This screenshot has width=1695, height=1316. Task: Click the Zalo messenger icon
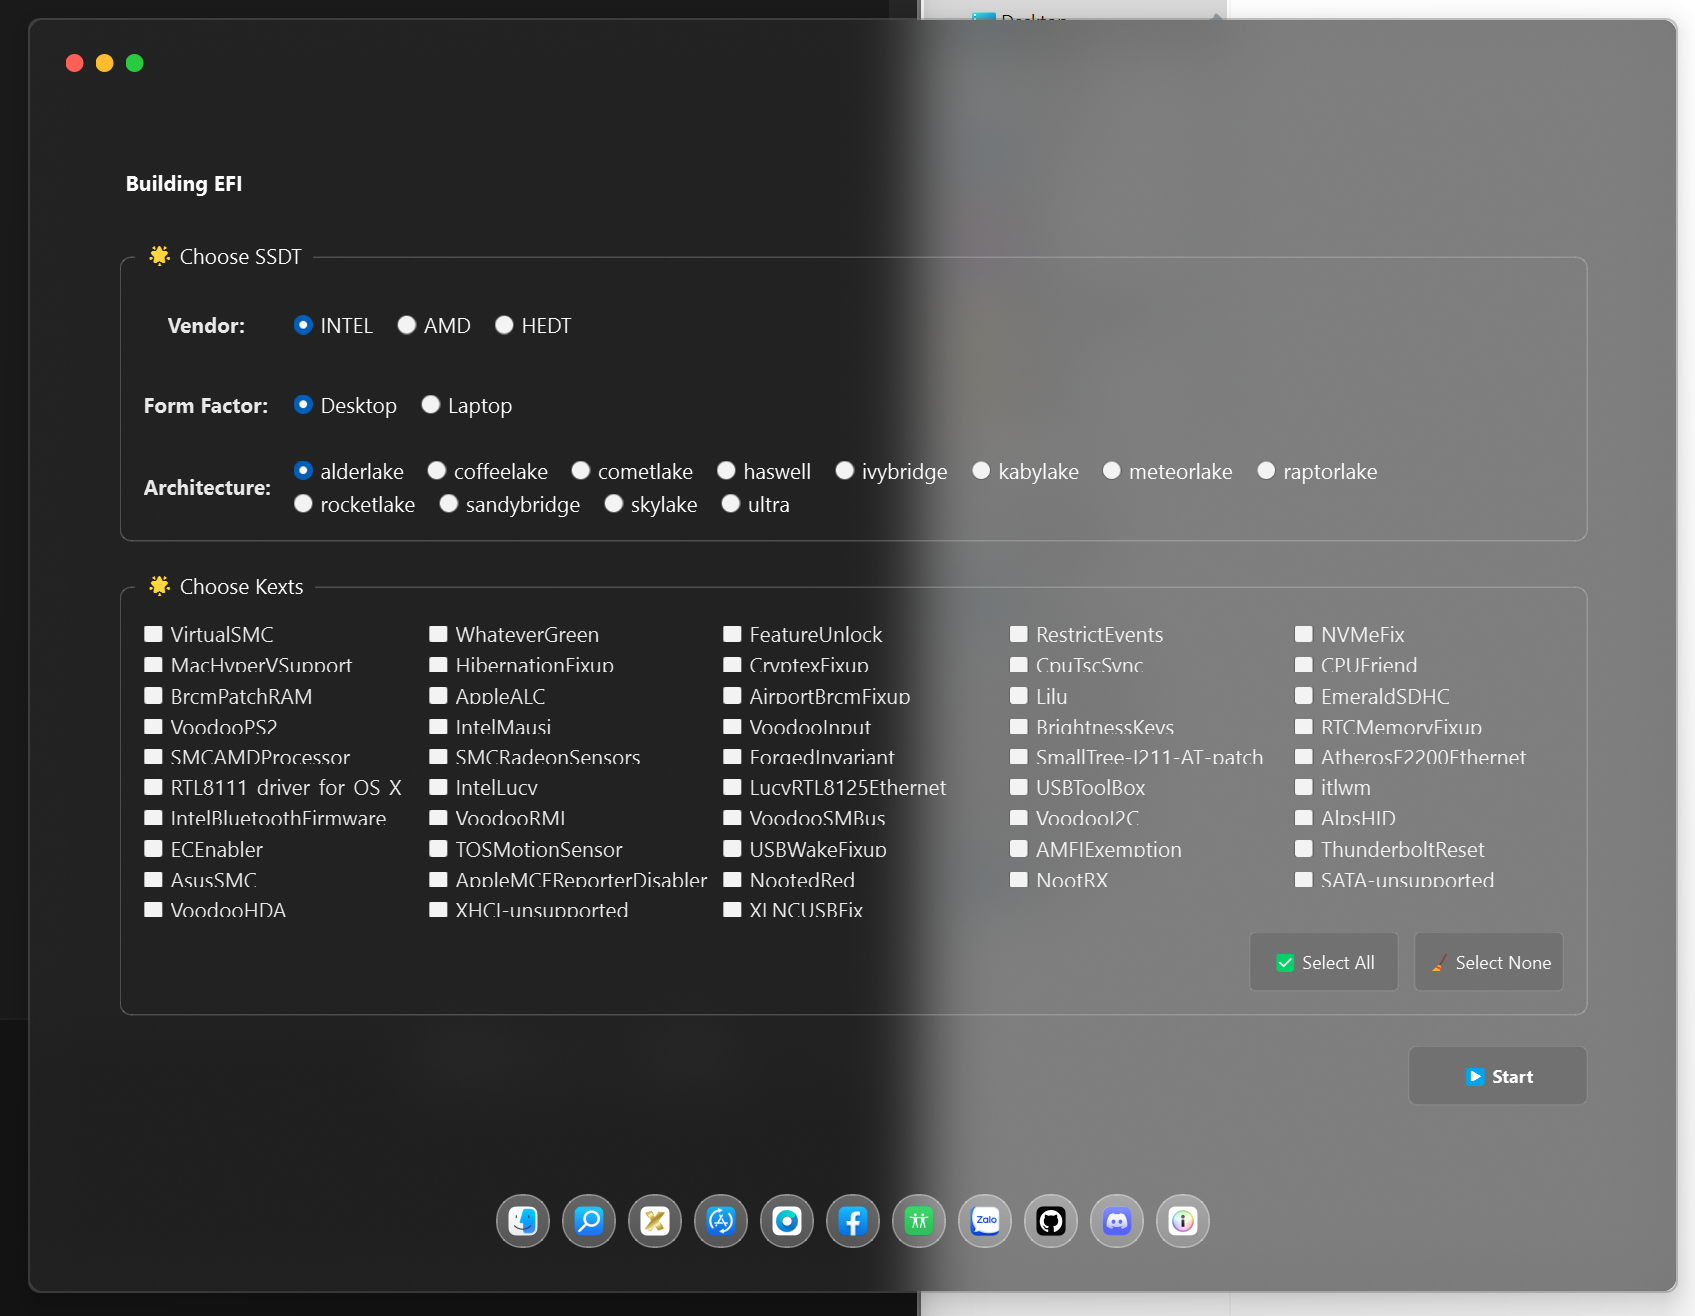point(984,1221)
